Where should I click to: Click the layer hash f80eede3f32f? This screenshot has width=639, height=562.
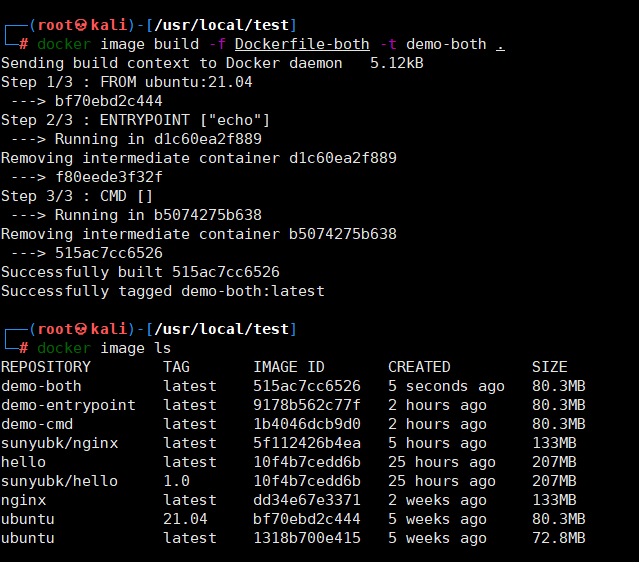click(108, 177)
